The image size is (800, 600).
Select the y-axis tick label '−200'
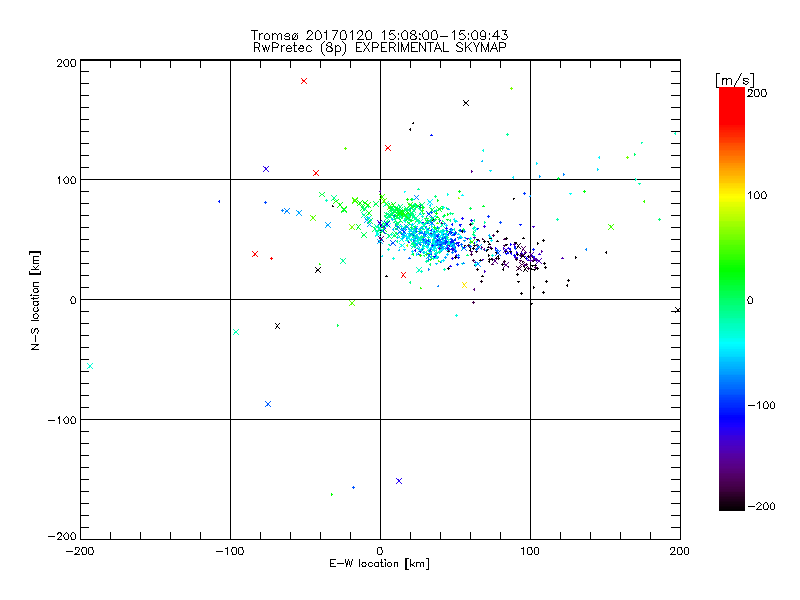(x=62, y=536)
